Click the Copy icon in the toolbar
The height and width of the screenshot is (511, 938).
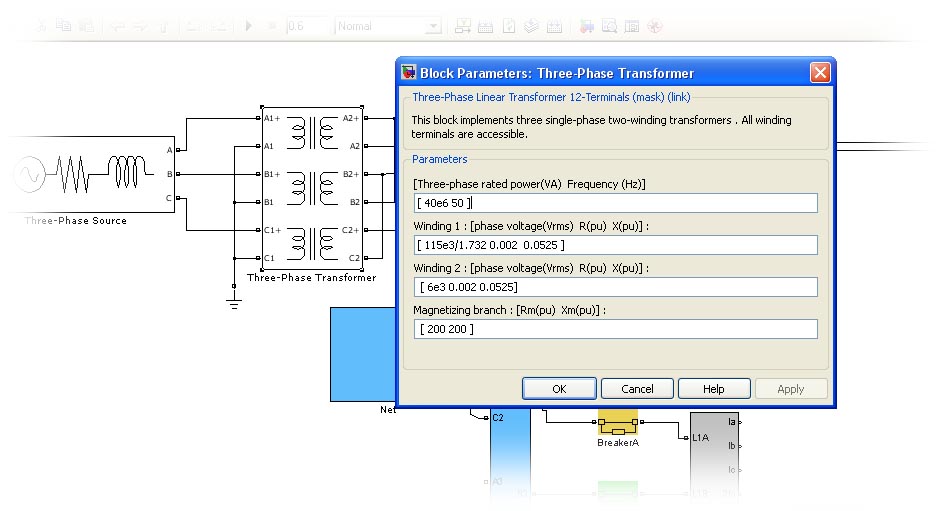coord(65,26)
